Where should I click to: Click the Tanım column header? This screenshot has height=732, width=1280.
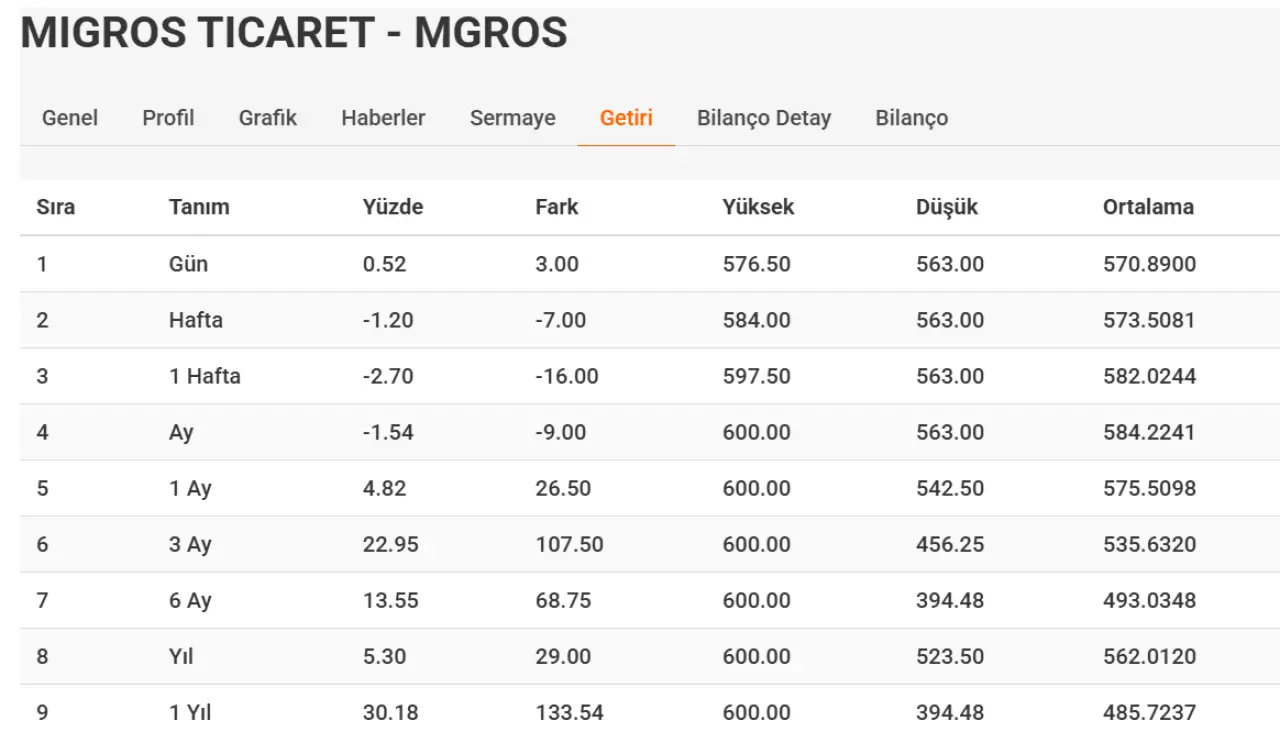point(199,207)
